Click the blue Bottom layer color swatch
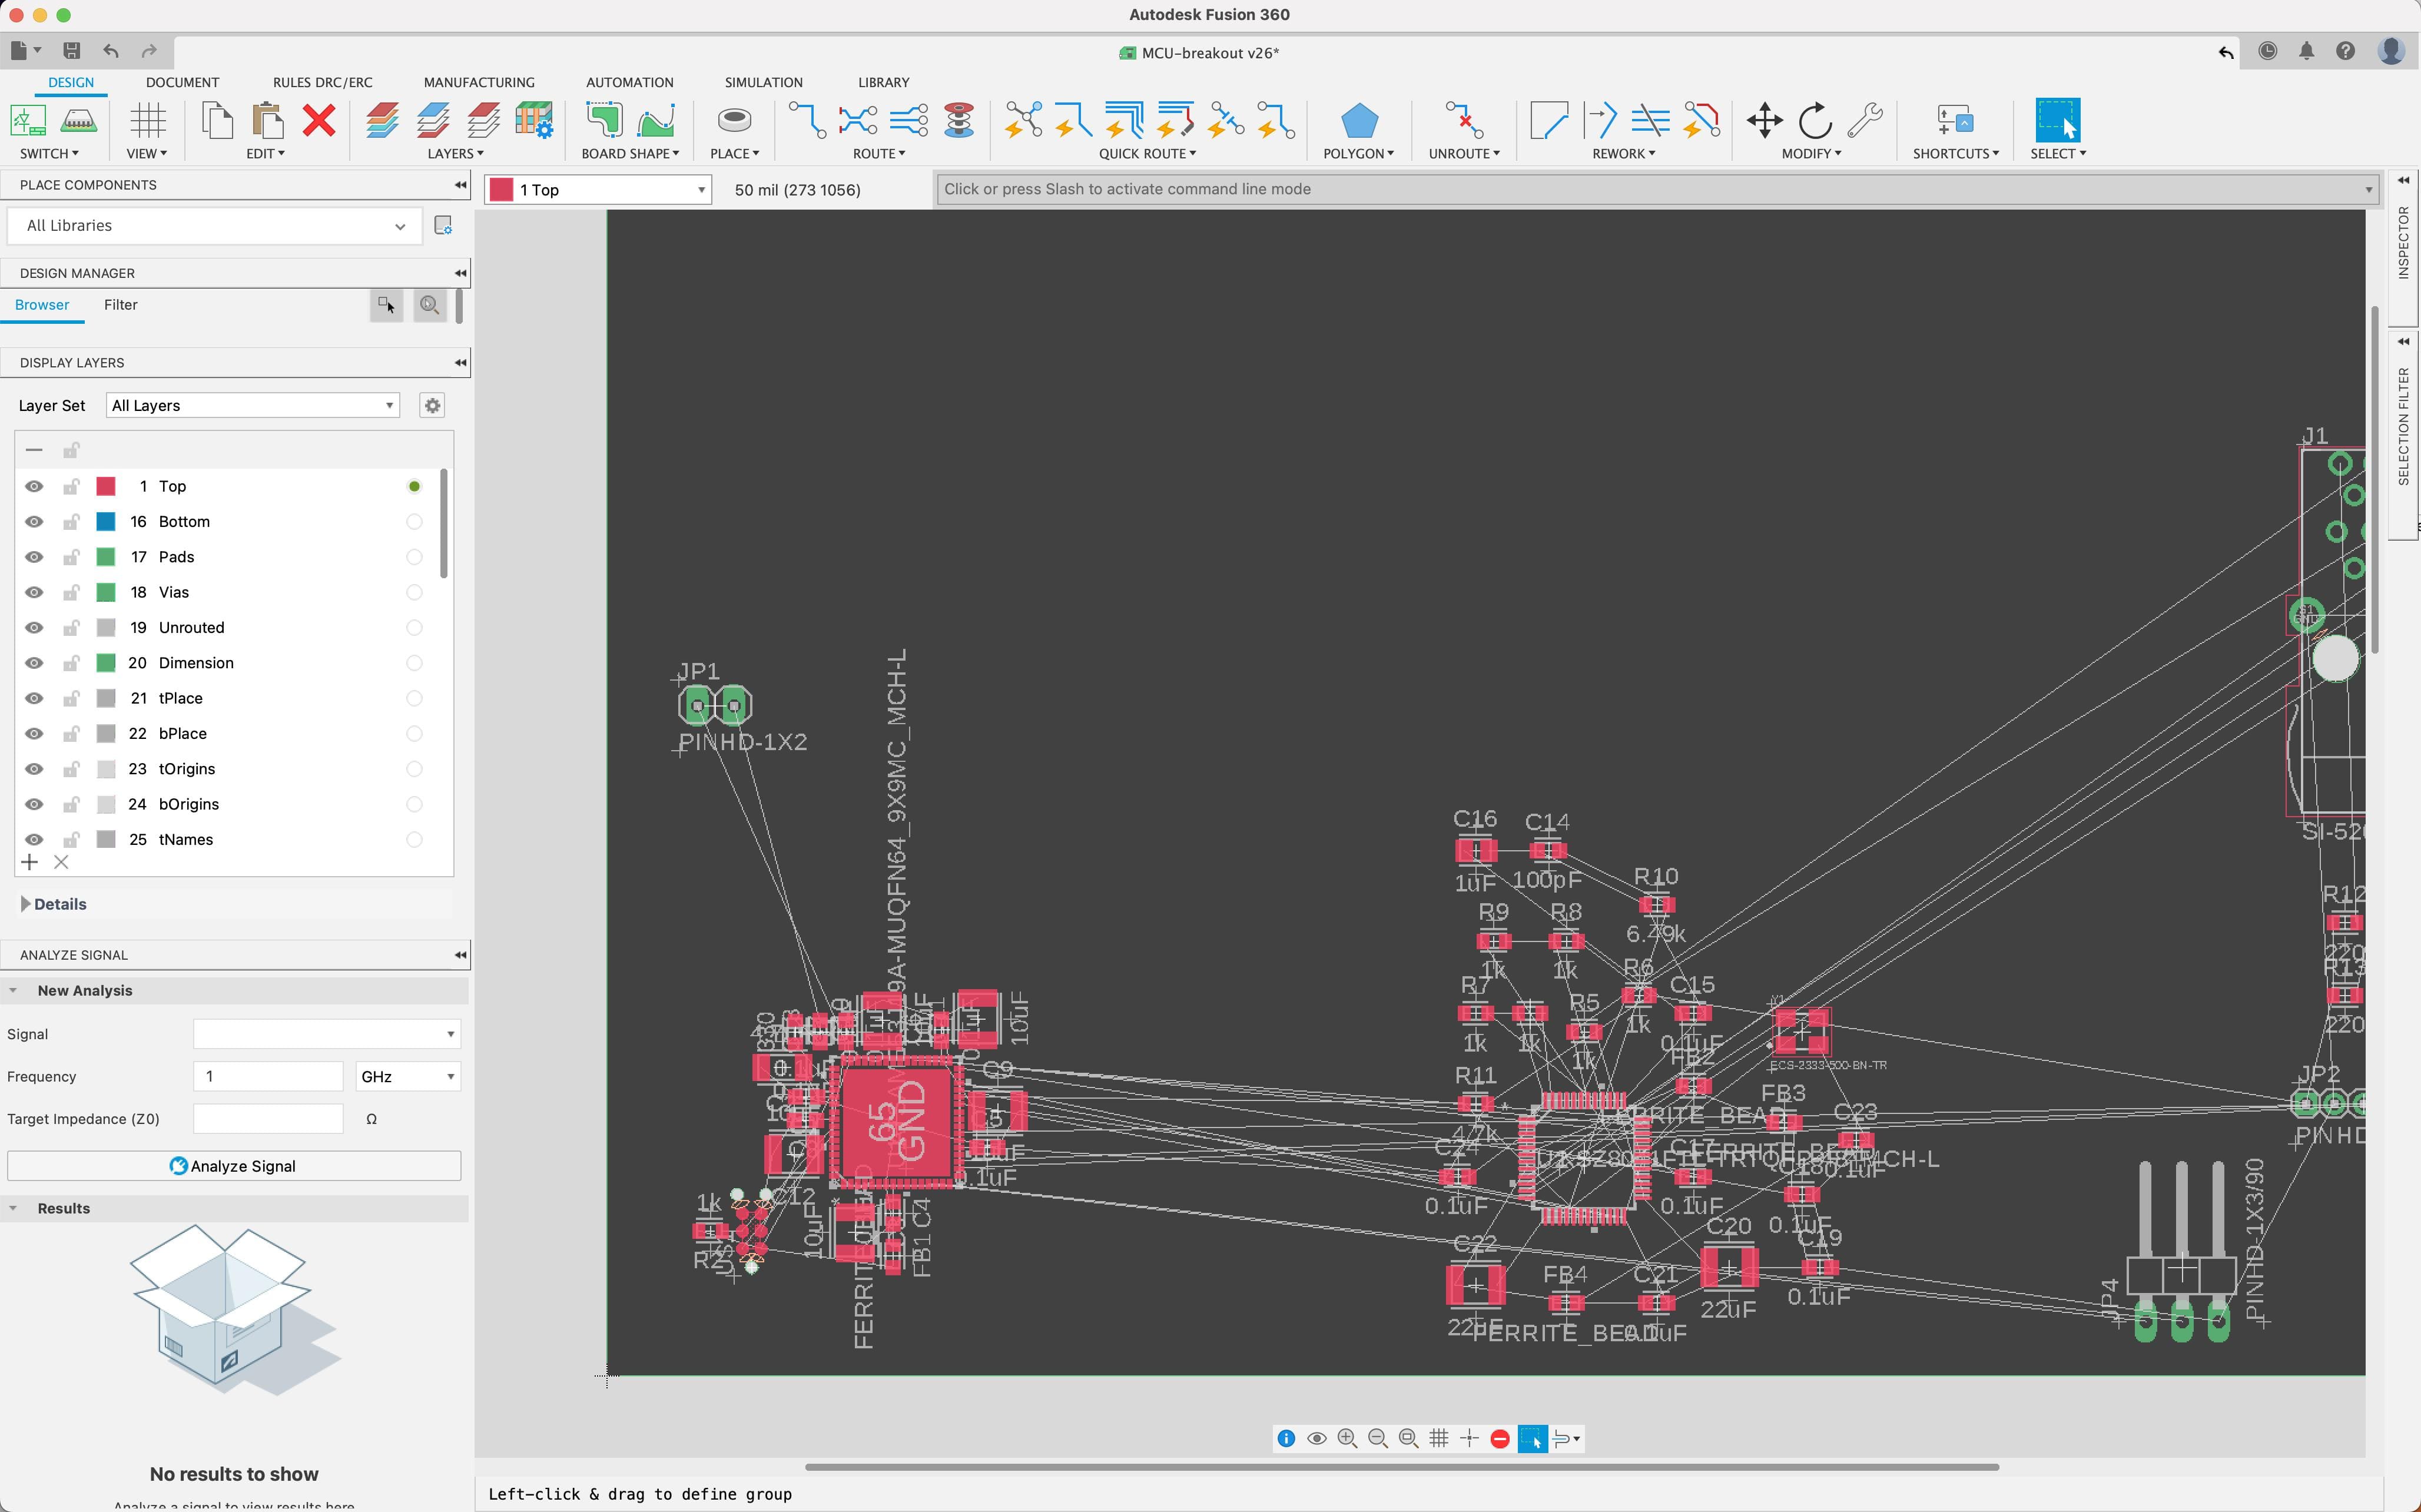The image size is (2421, 1512). point(106,521)
